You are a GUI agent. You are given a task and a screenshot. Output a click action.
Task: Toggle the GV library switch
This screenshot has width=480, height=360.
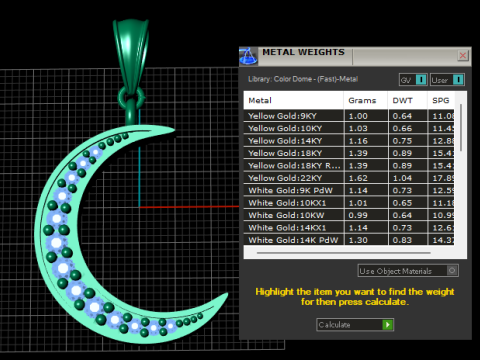click(x=413, y=80)
